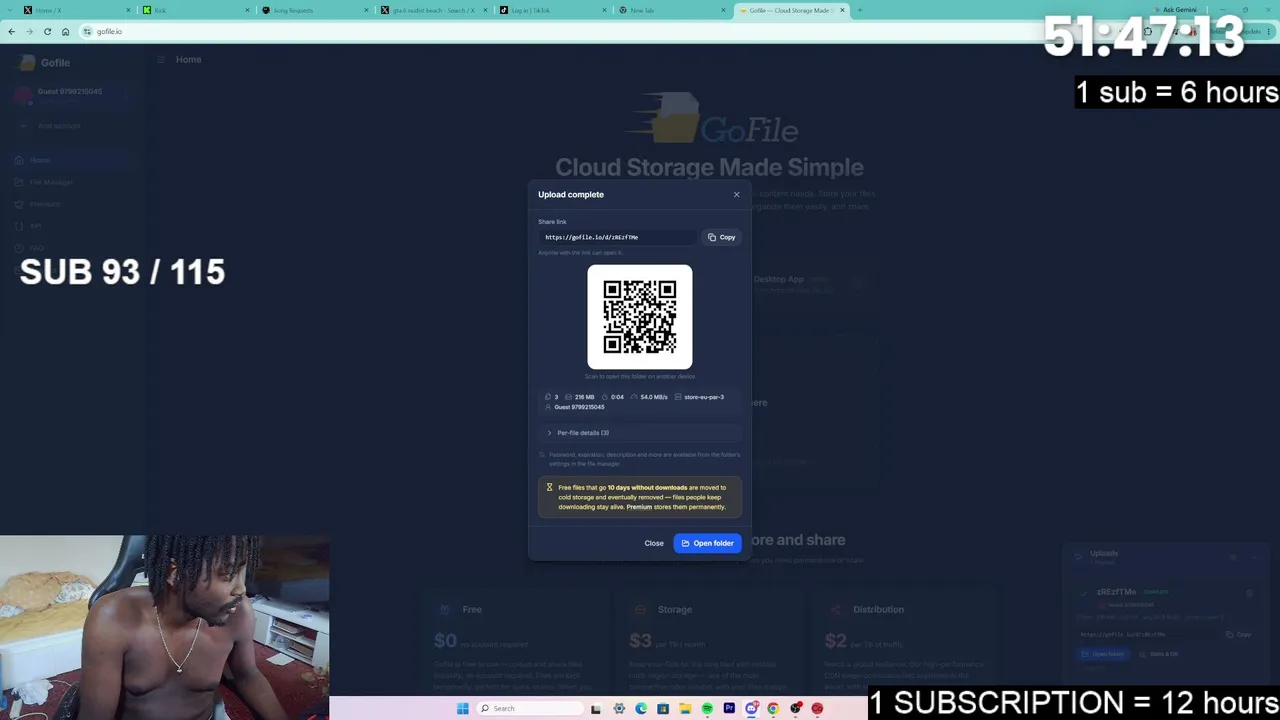
Task: Open Spotify from the taskbar
Action: point(707,709)
